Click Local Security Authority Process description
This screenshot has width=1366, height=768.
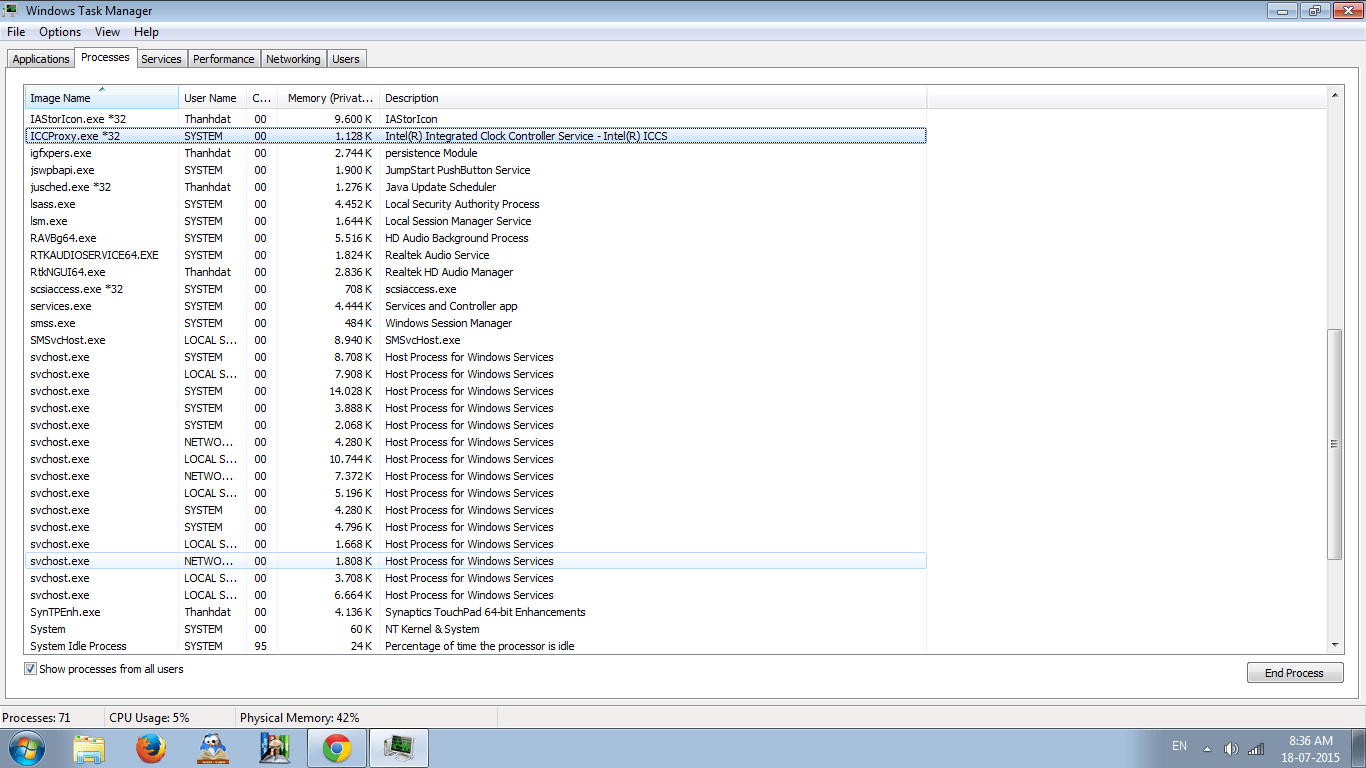coord(462,204)
